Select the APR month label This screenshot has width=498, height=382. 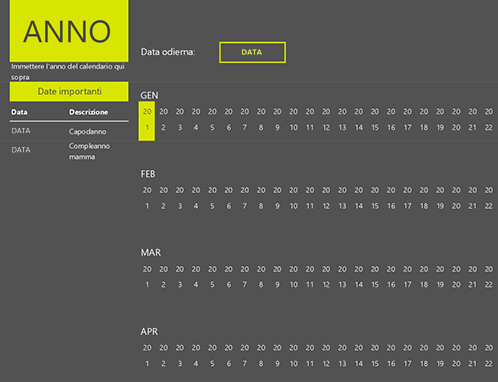point(149,332)
